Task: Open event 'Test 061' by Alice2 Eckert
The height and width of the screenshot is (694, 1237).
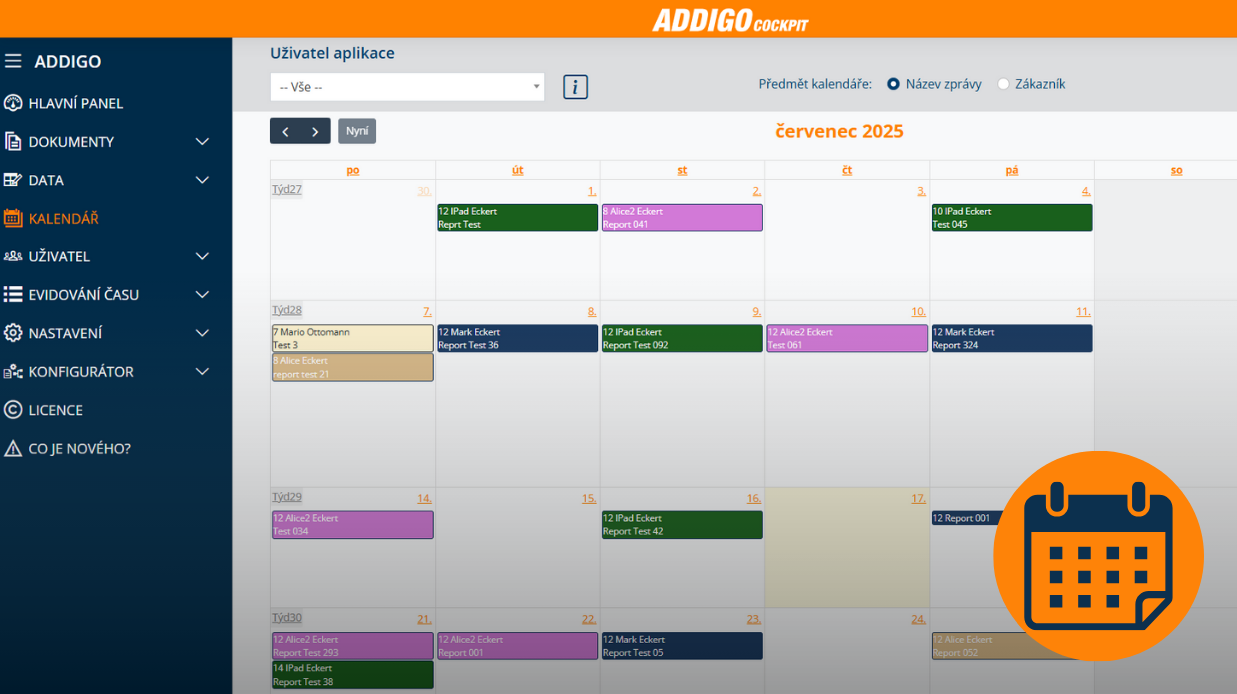Action: click(847, 338)
